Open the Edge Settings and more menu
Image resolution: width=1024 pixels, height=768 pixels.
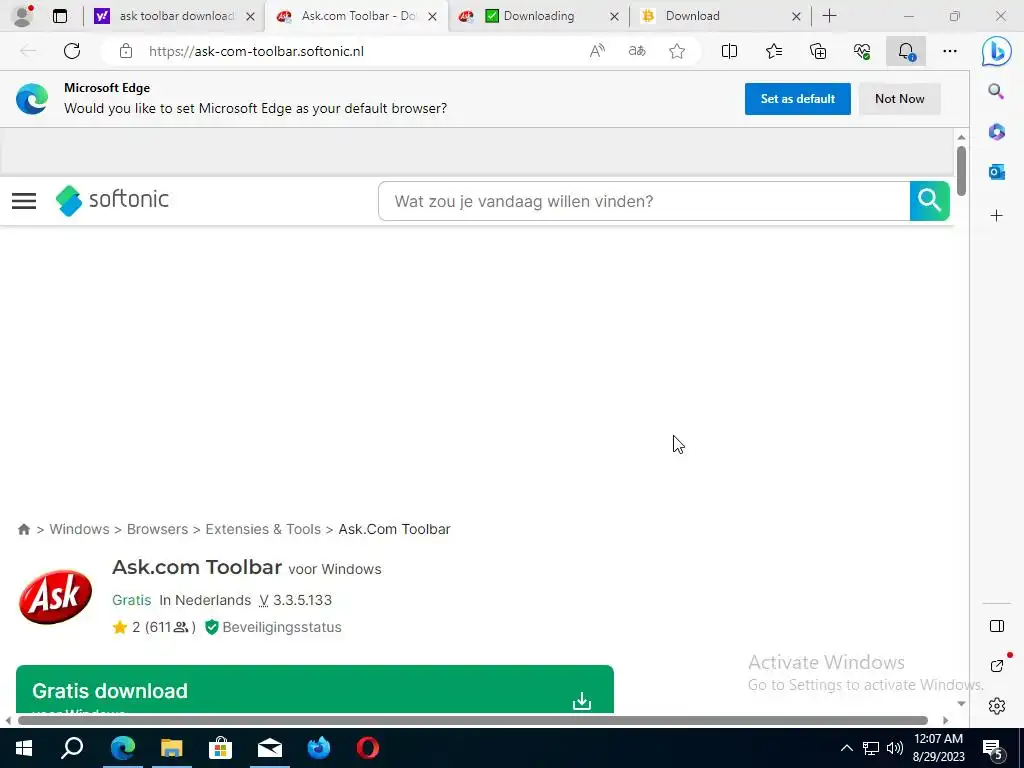pos(950,51)
